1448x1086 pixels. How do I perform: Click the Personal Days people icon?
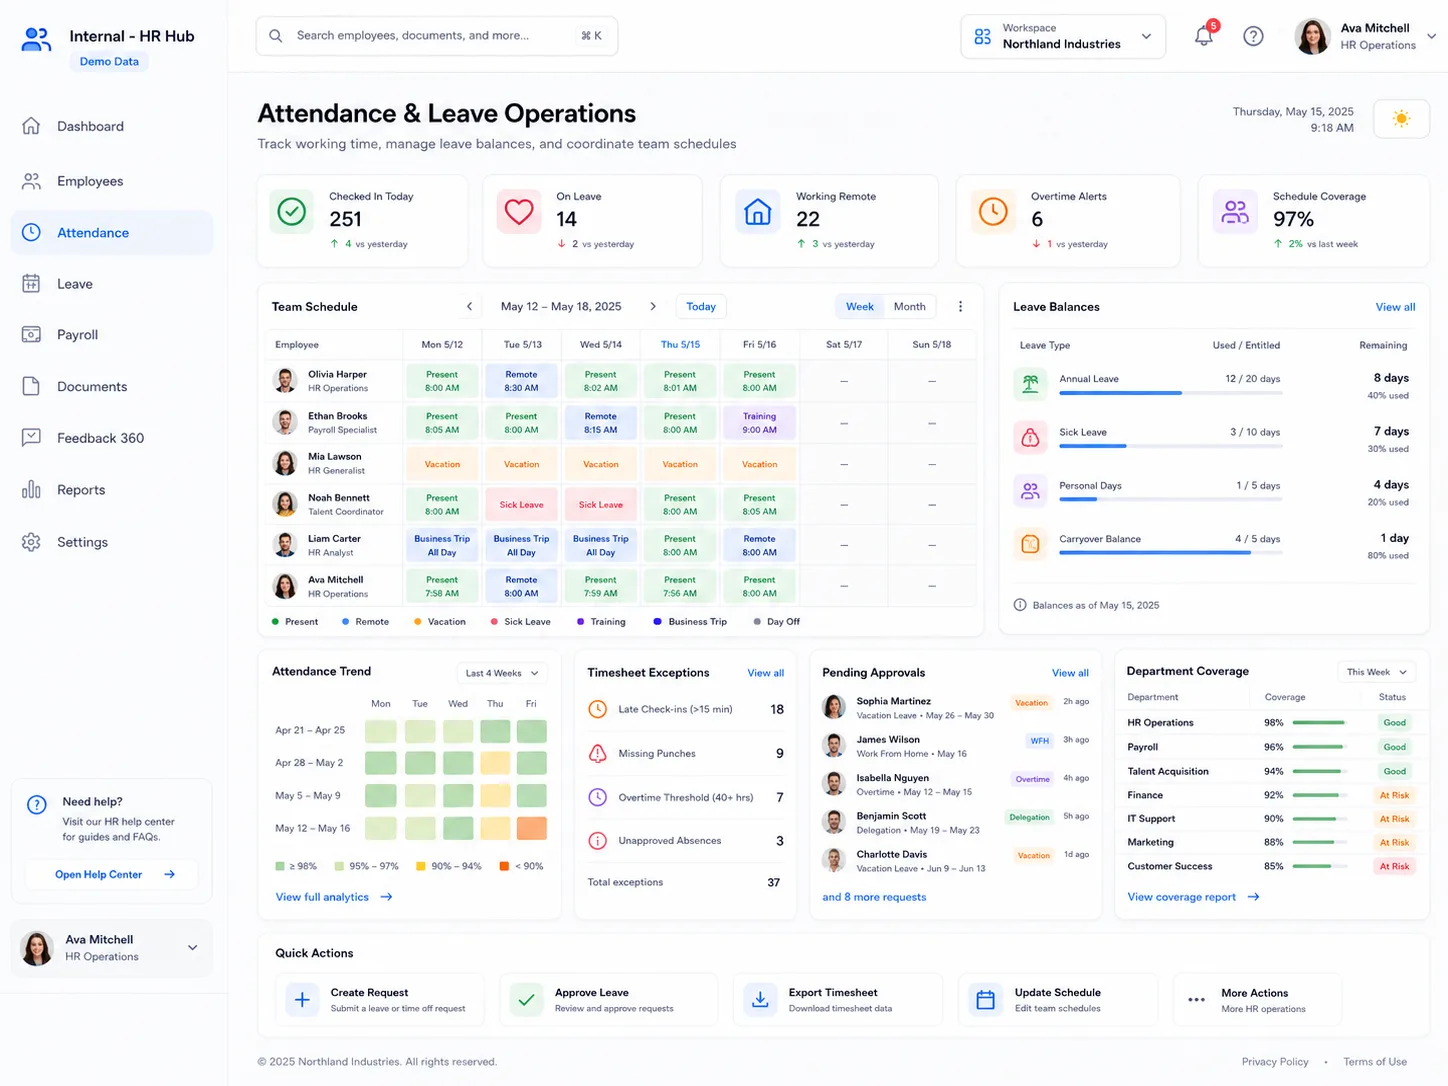[x=1030, y=491]
